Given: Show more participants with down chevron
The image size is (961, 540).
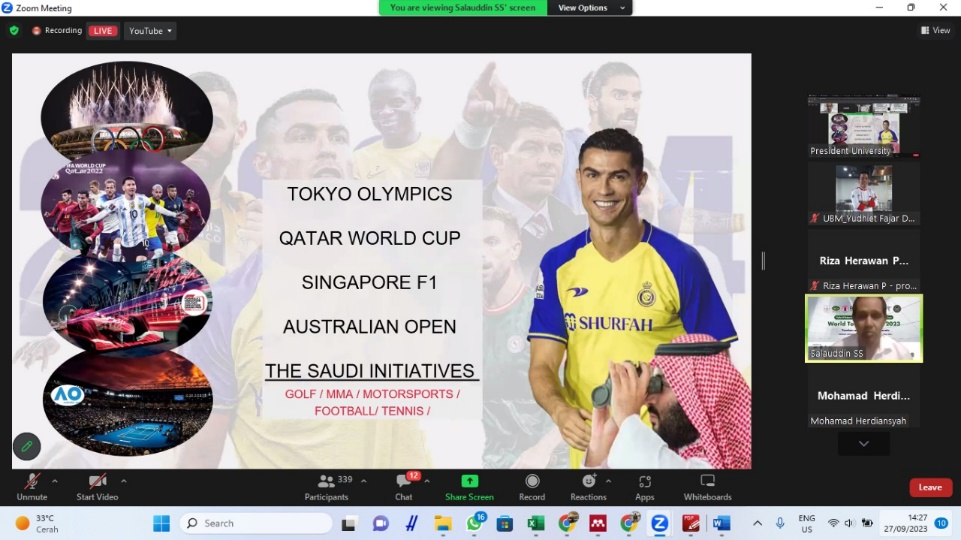Looking at the screenshot, I should pyautogui.click(x=864, y=444).
